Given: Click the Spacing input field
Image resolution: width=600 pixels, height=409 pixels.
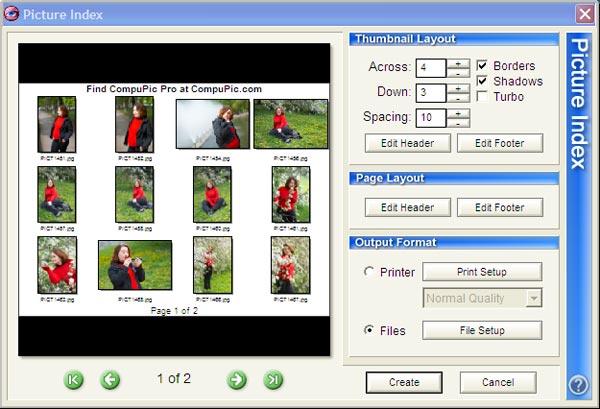Looking at the screenshot, I should click(431, 118).
